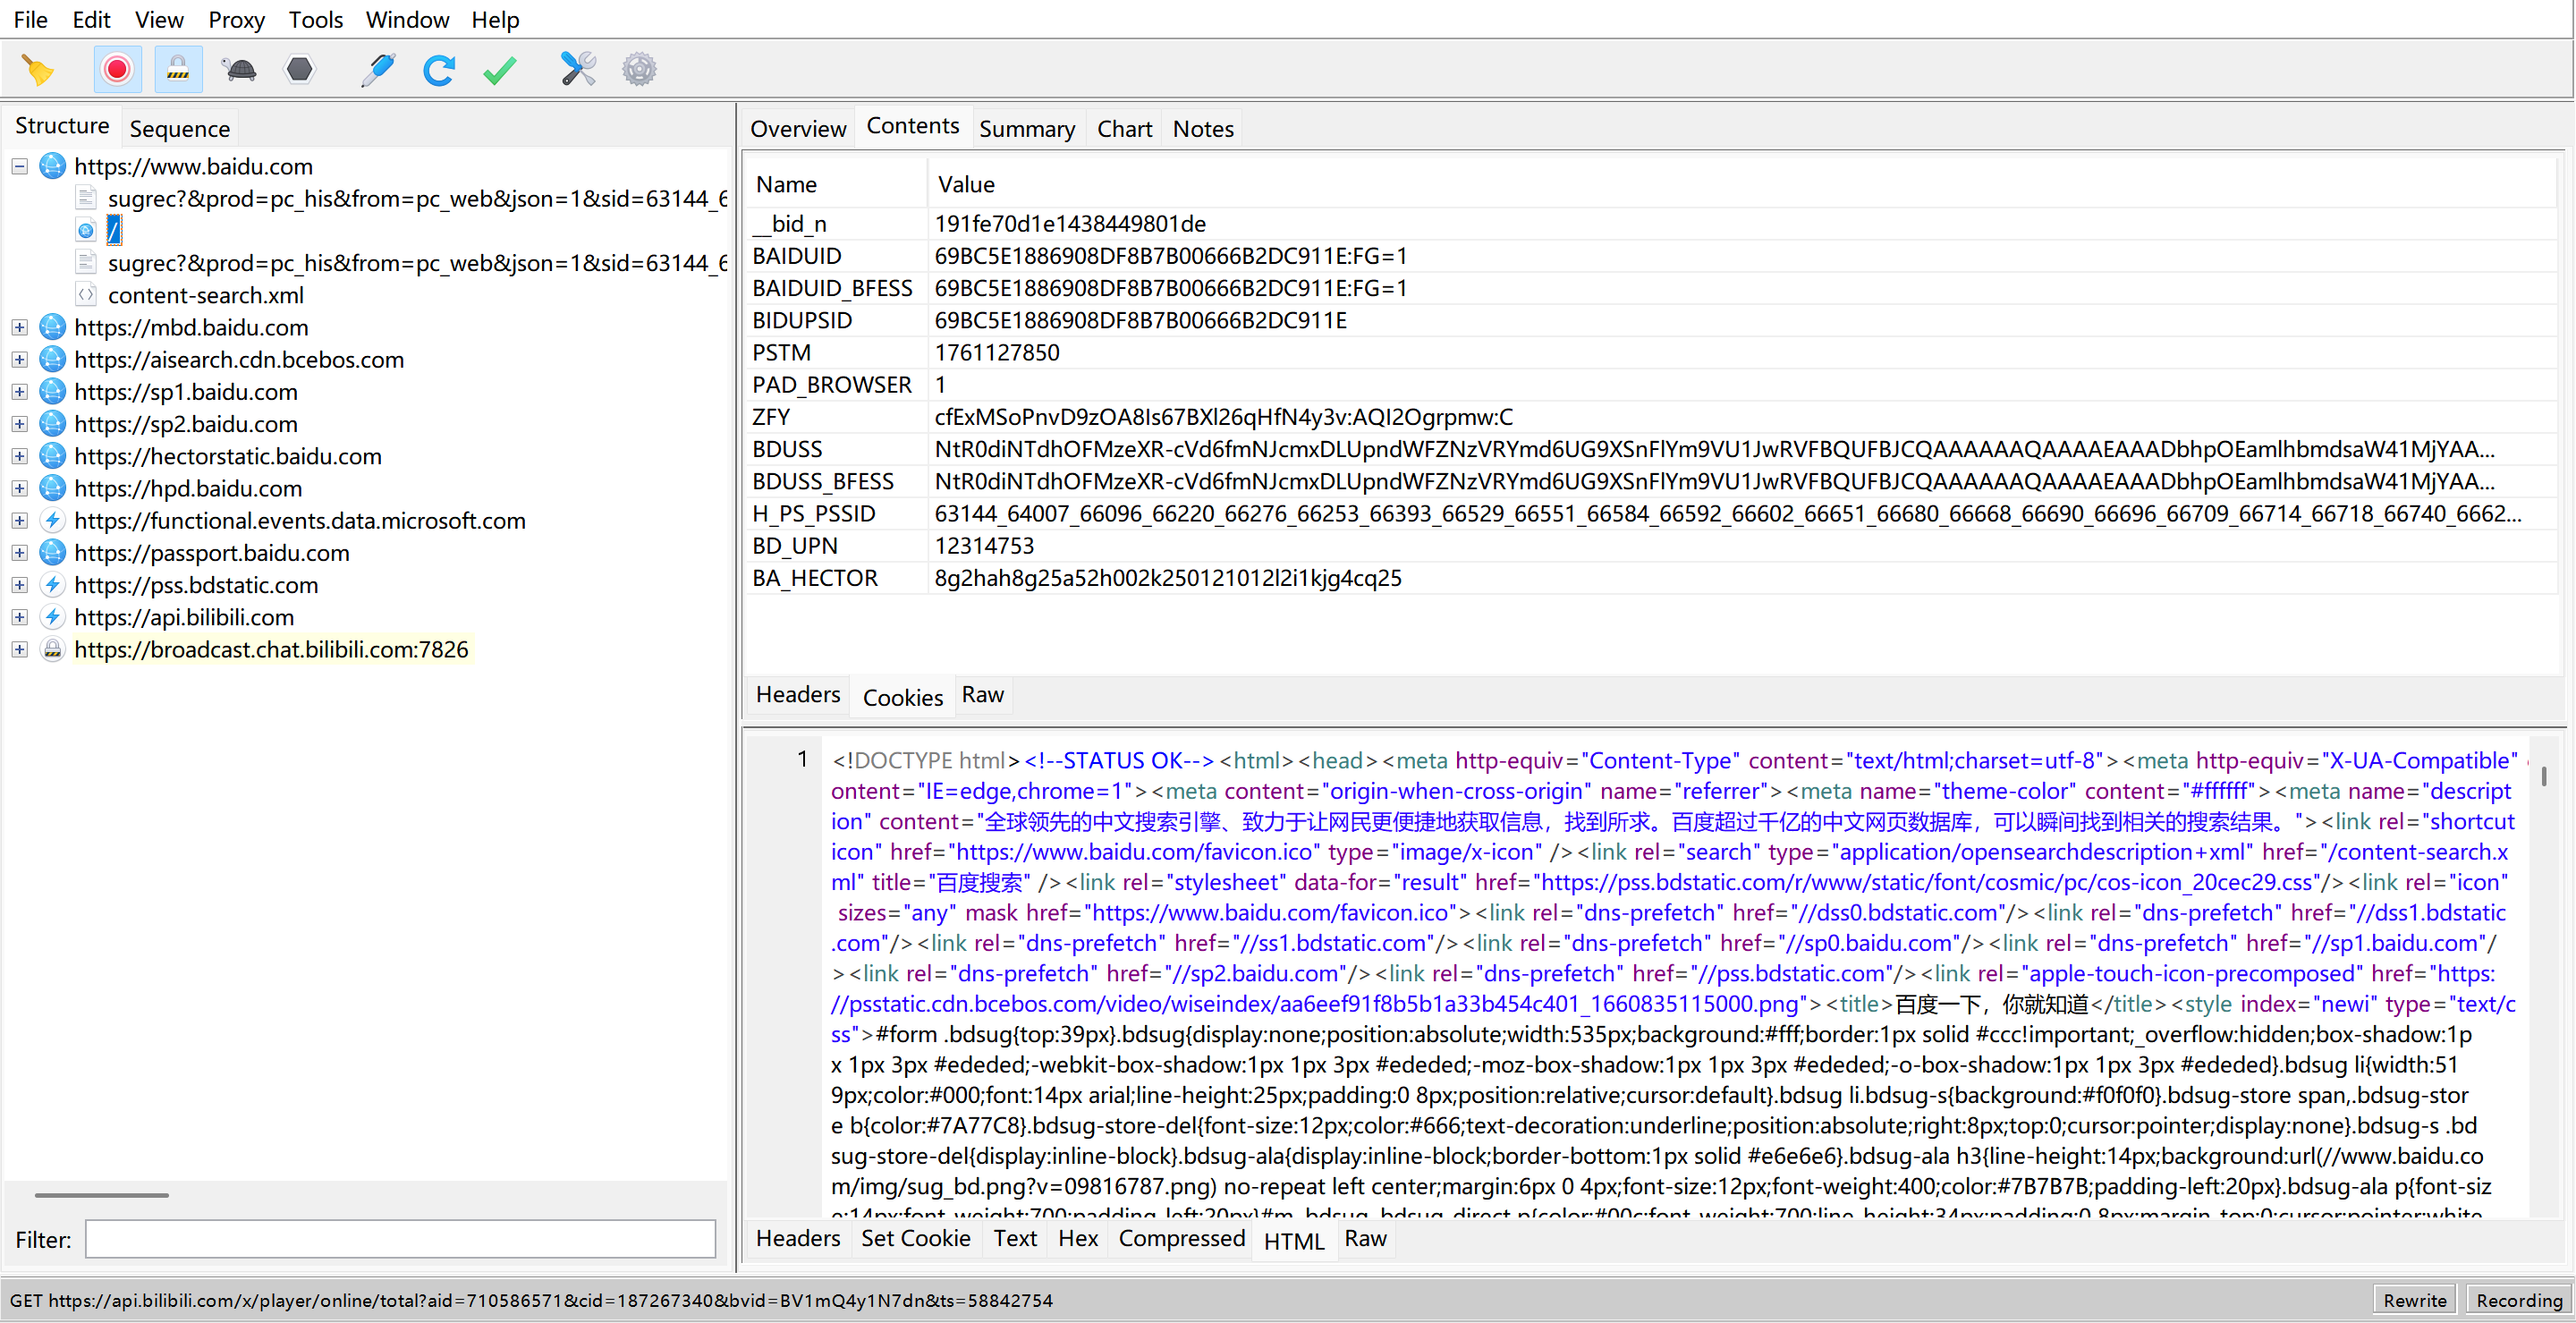This screenshot has height=1323, width=2576.
Task: Click XML file icon of content-search.xml
Action: click(87, 295)
